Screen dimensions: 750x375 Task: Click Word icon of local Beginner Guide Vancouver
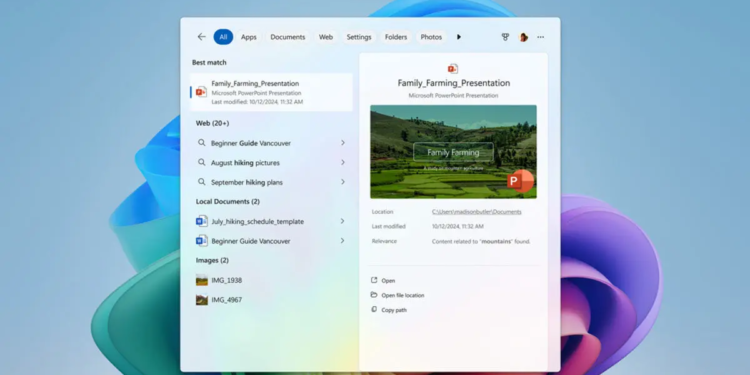coord(201,241)
